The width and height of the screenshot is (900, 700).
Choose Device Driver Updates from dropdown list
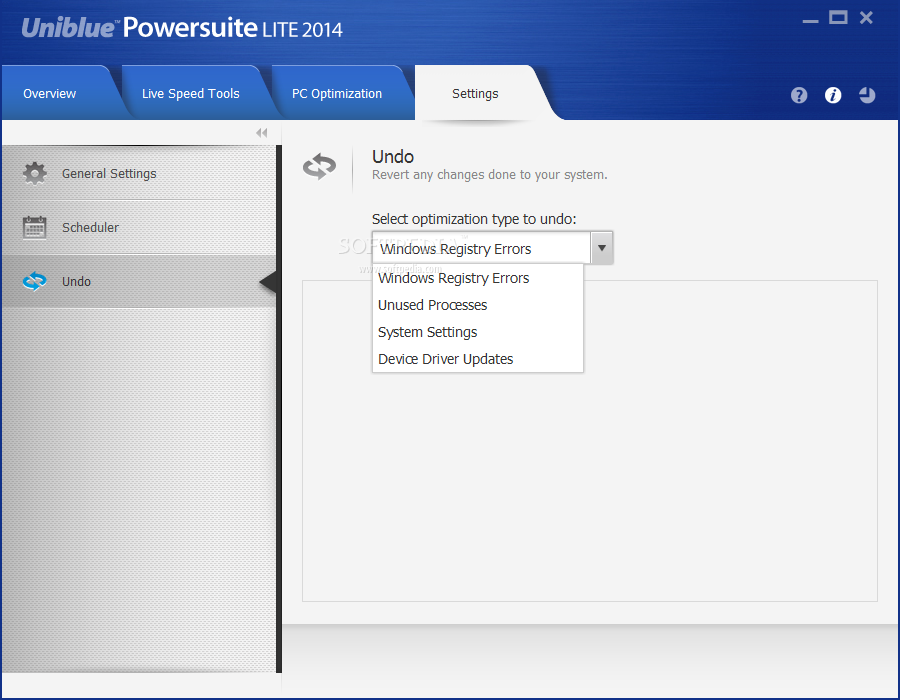[478, 359]
